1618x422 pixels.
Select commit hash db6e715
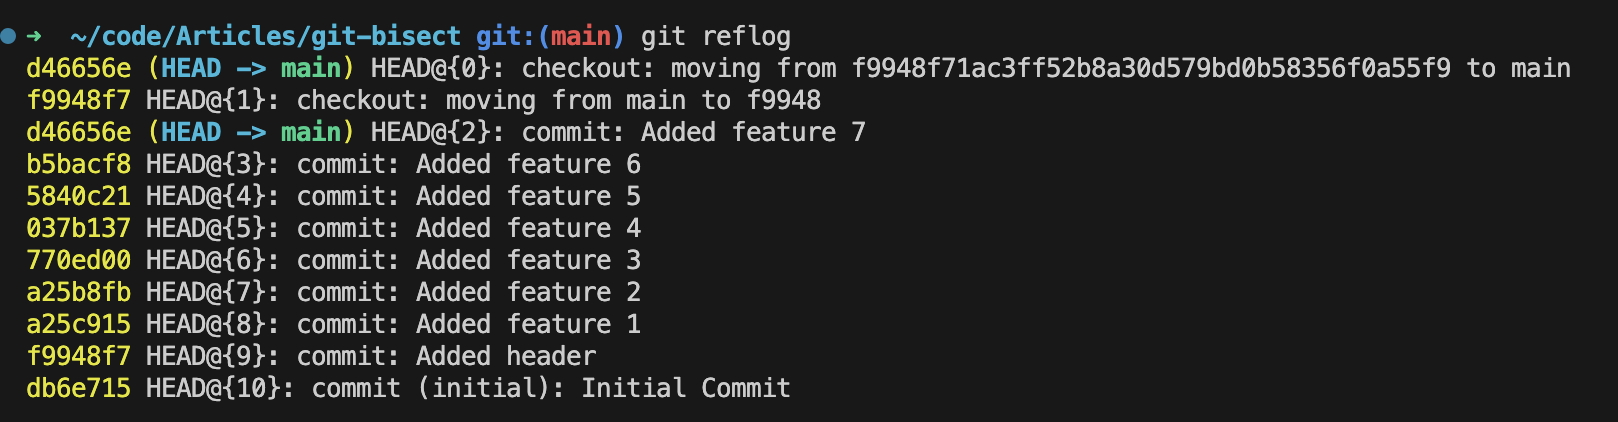(x=79, y=388)
